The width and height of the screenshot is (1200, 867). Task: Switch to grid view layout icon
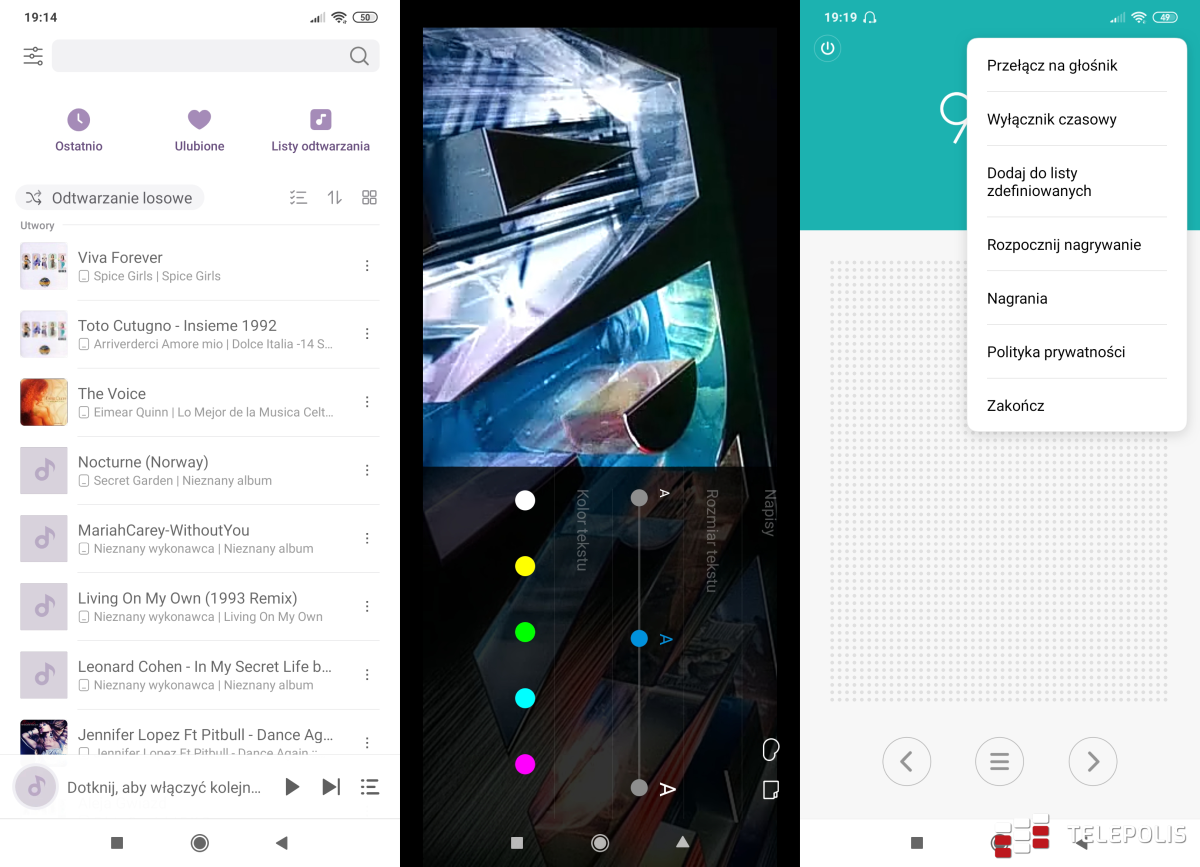[369, 198]
